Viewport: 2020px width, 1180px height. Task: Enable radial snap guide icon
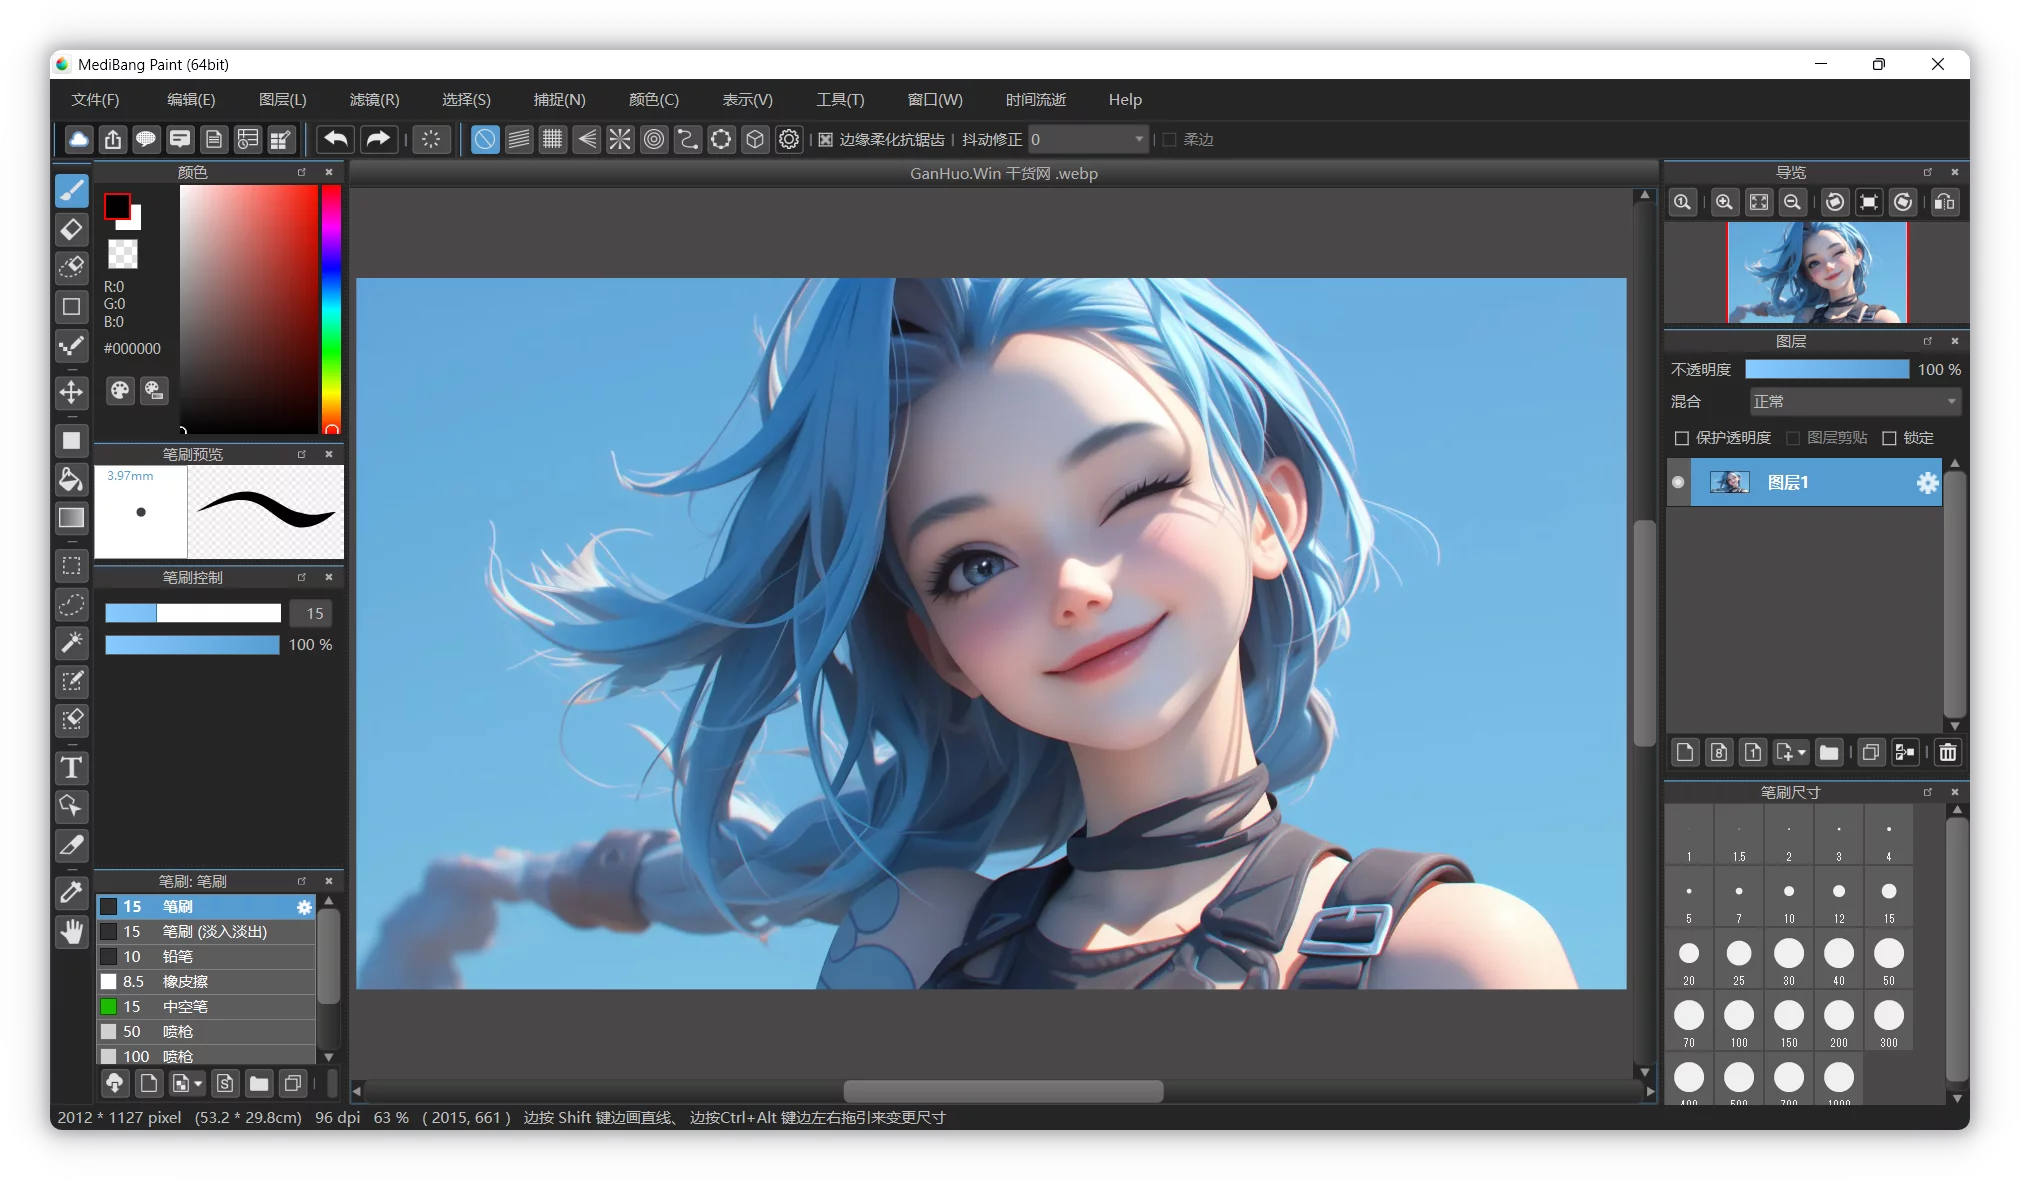(x=620, y=139)
